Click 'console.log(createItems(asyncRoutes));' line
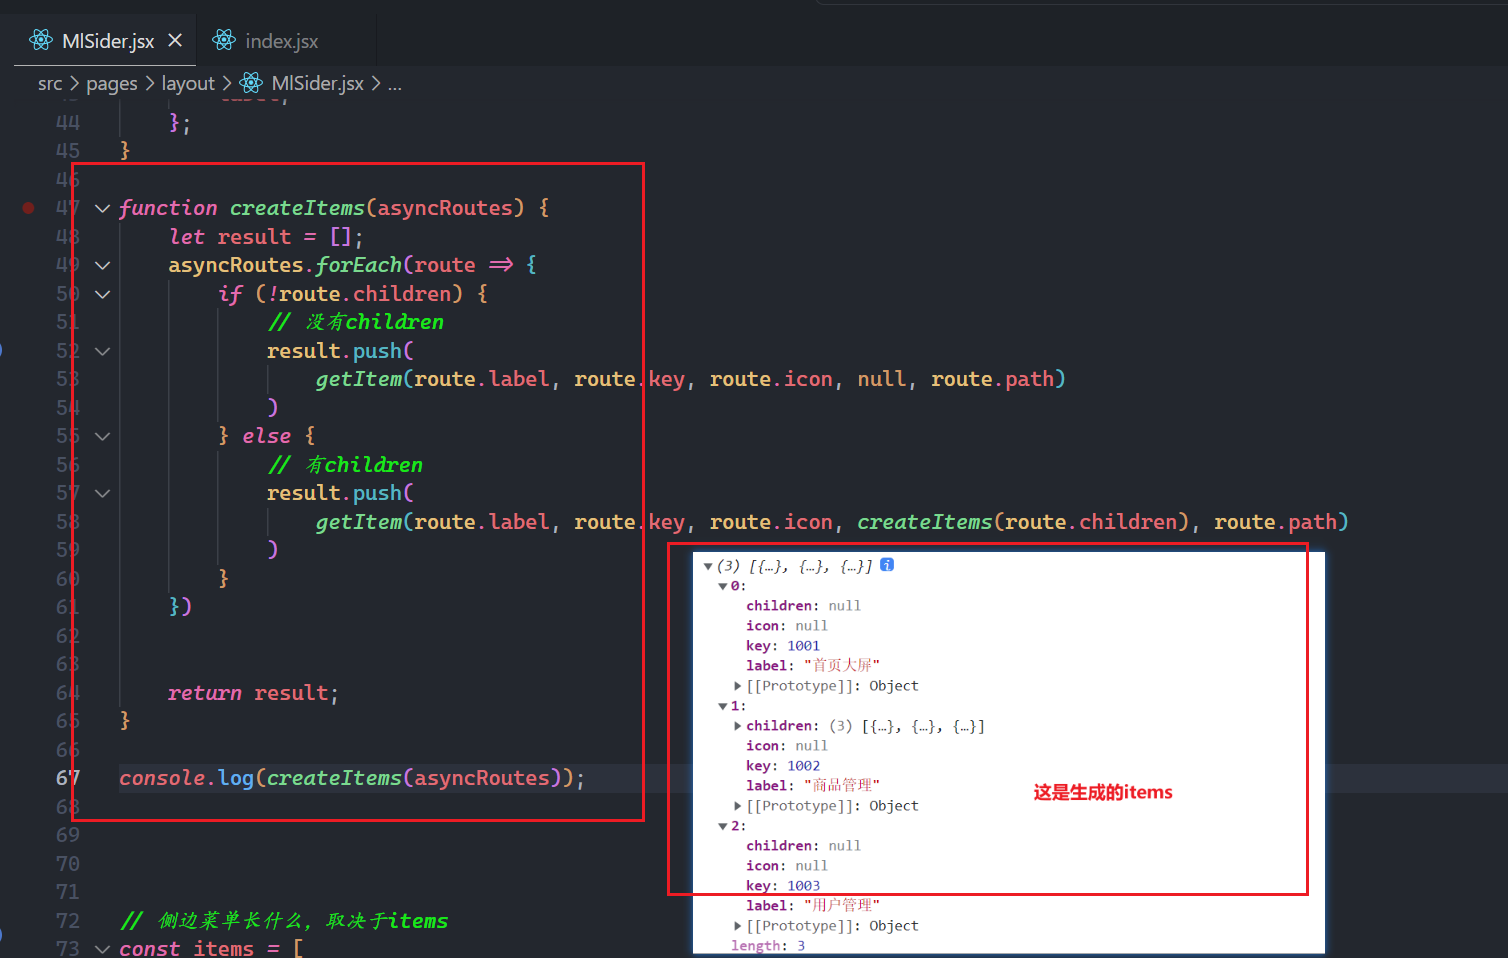This screenshot has width=1508, height=958. point(352,778)
